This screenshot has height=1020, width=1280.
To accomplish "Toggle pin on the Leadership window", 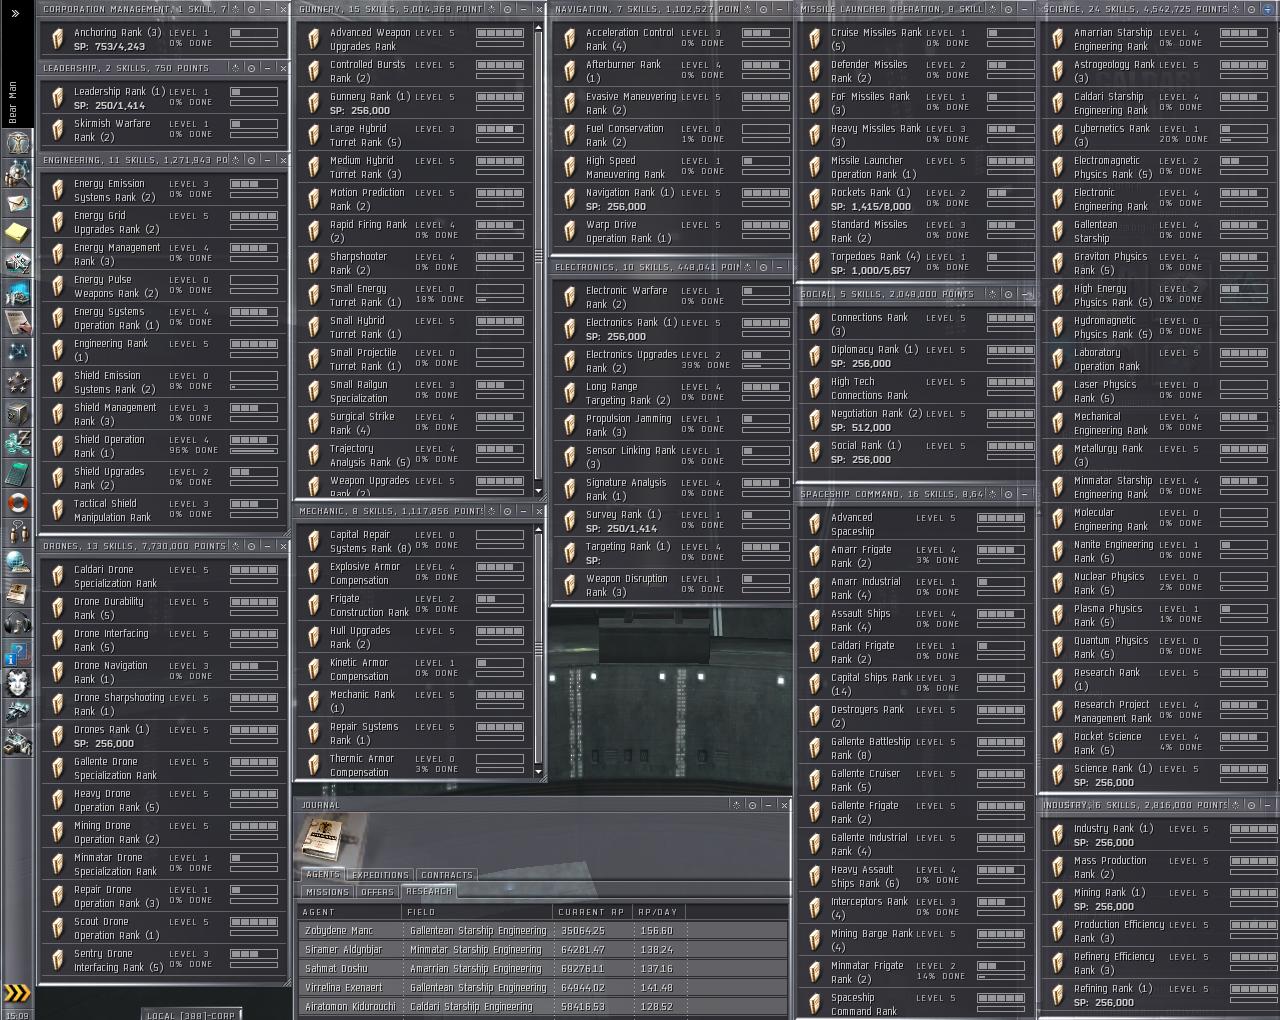I will (235, 68).
